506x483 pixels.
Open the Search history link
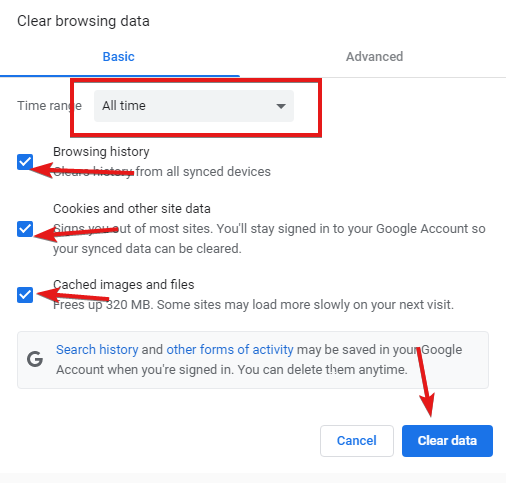97,350
